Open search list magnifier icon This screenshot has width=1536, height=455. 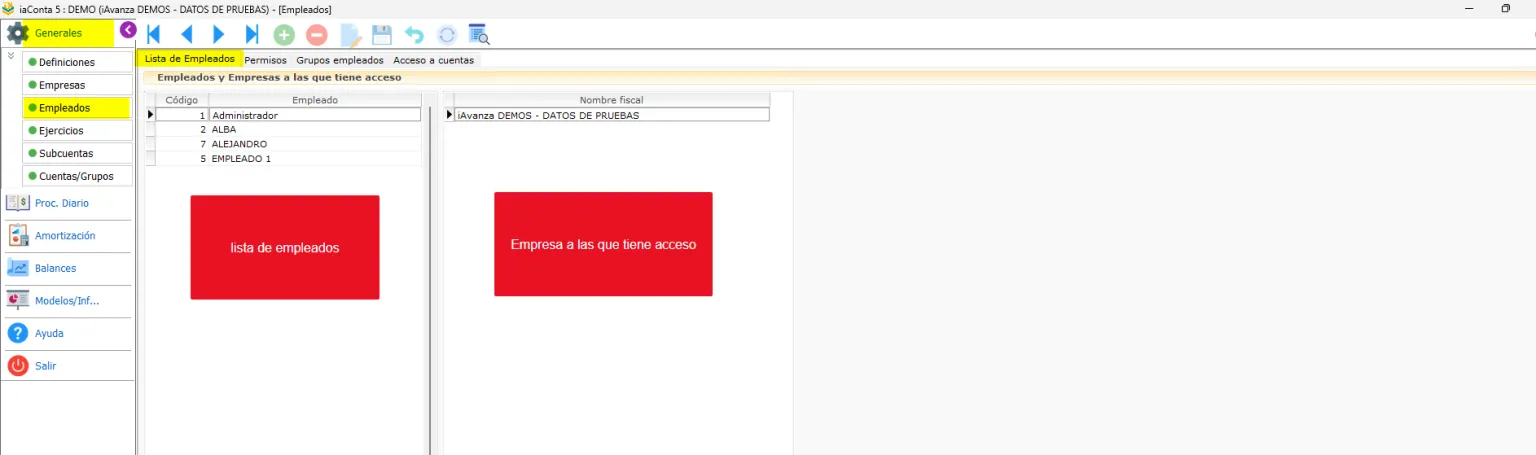click(x=479, y=35)
